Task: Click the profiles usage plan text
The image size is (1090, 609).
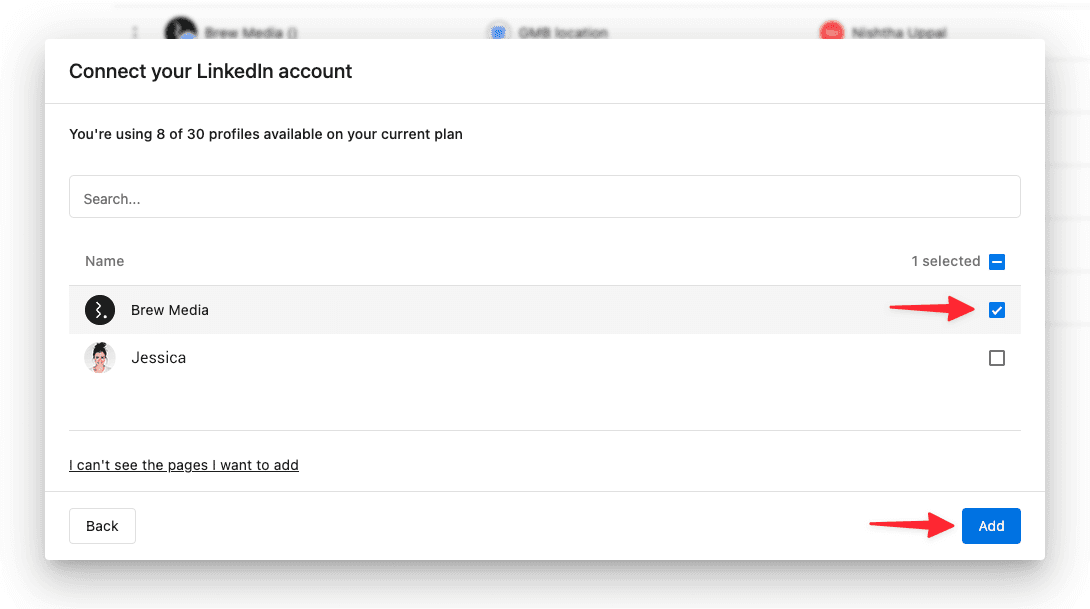Action: coord(266,134)
